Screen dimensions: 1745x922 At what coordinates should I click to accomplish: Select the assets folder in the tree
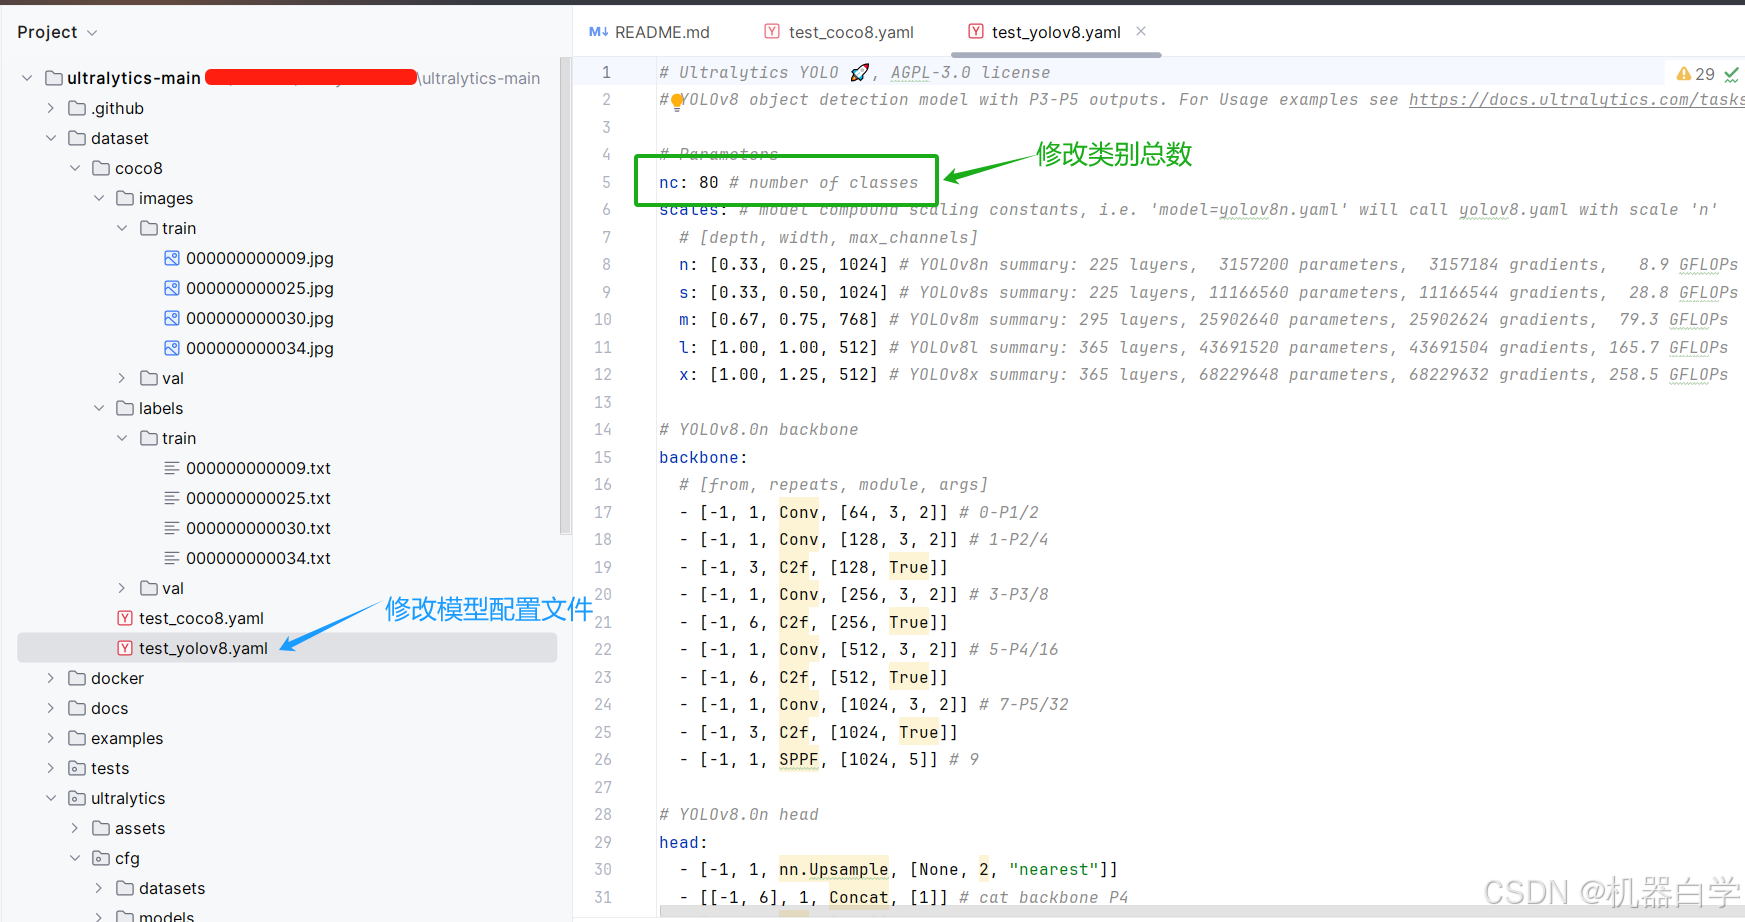[140, 828]
